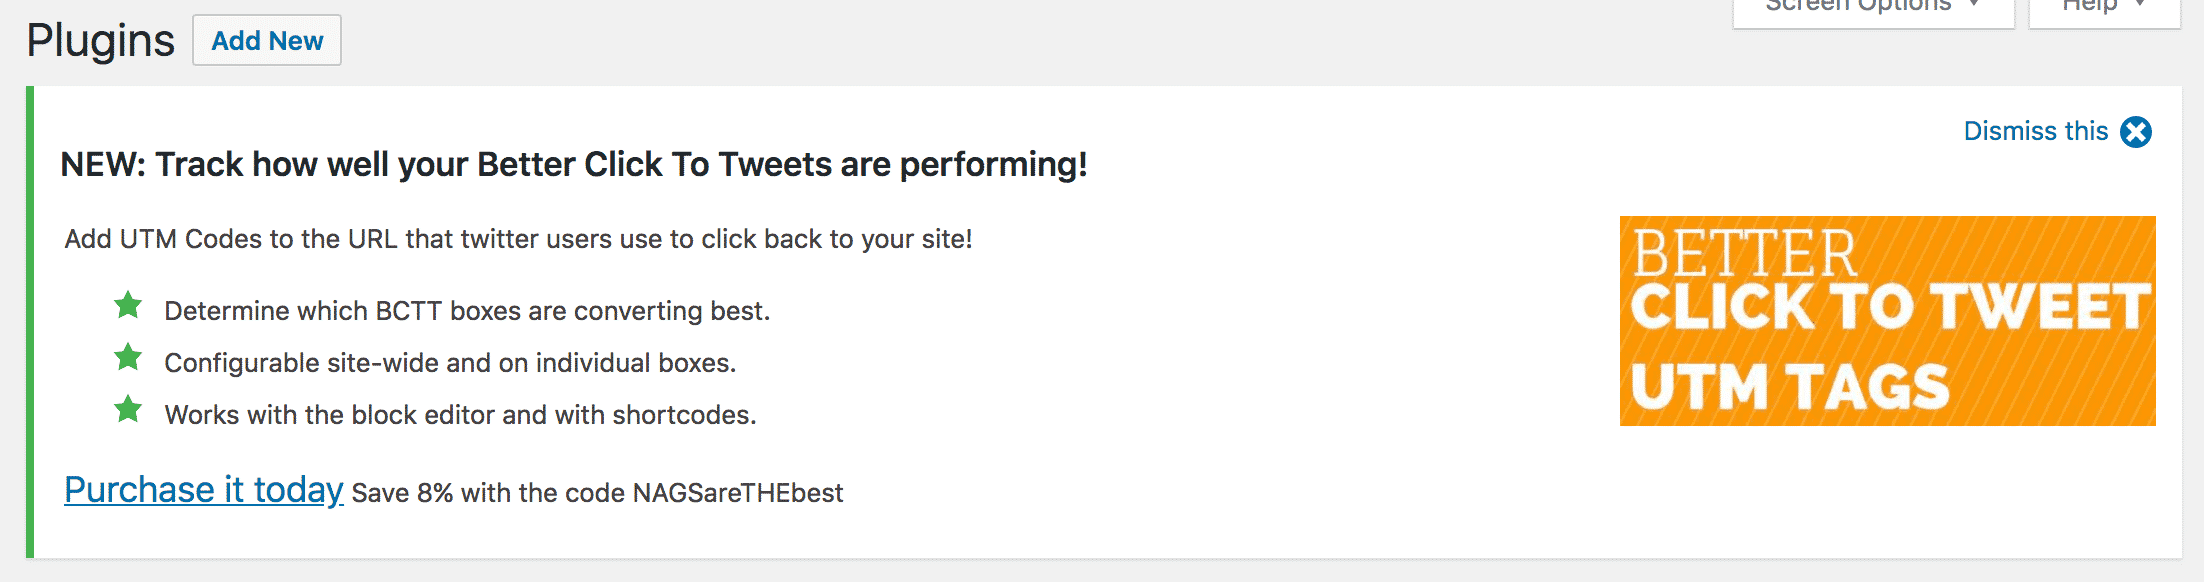Screen dimensions: 2204x582
Task: Click the Plugins page heading
Action: (x=100, y=41)
